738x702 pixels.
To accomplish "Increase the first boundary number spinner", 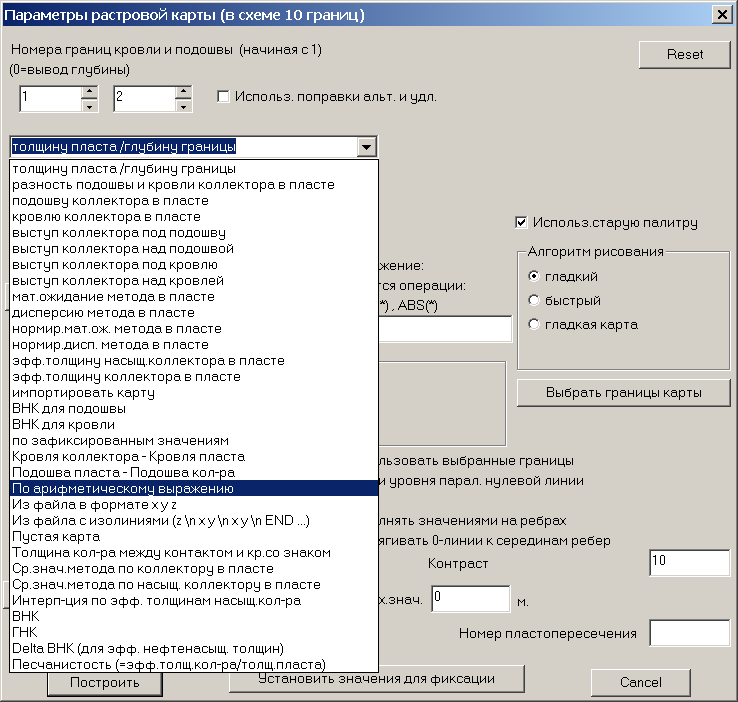I will (x=89, y=91).
